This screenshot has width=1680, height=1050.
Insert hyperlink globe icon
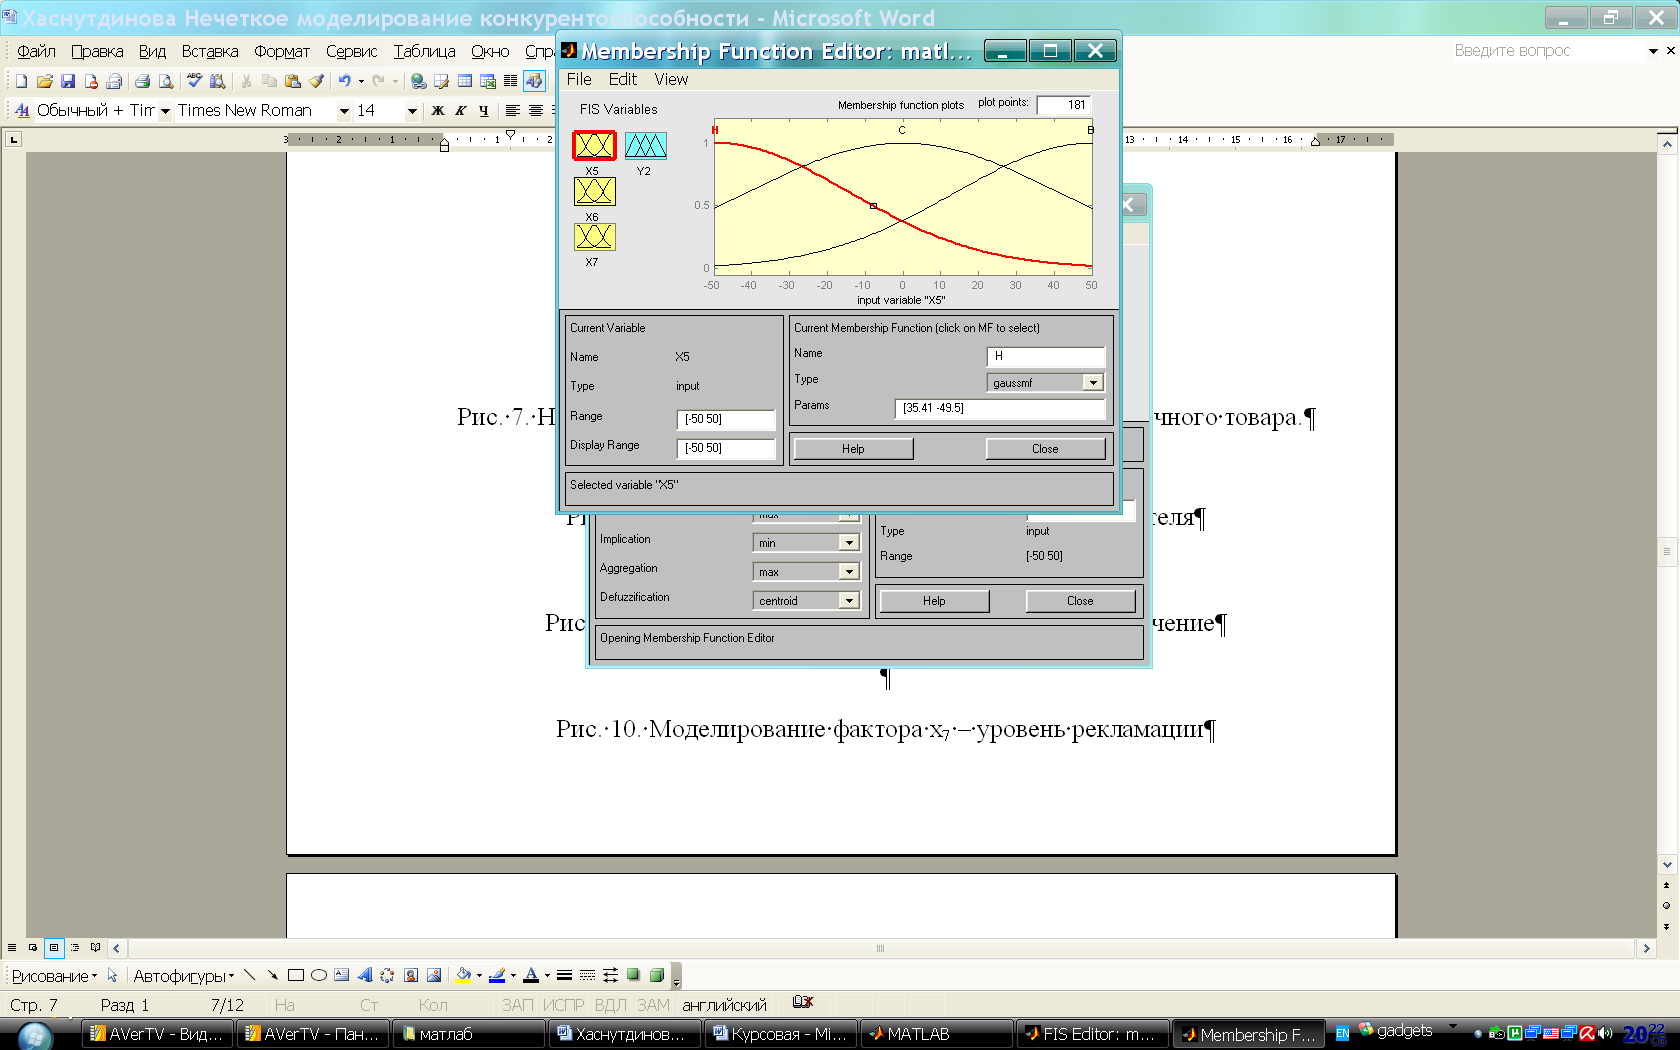tap(418, 81)
